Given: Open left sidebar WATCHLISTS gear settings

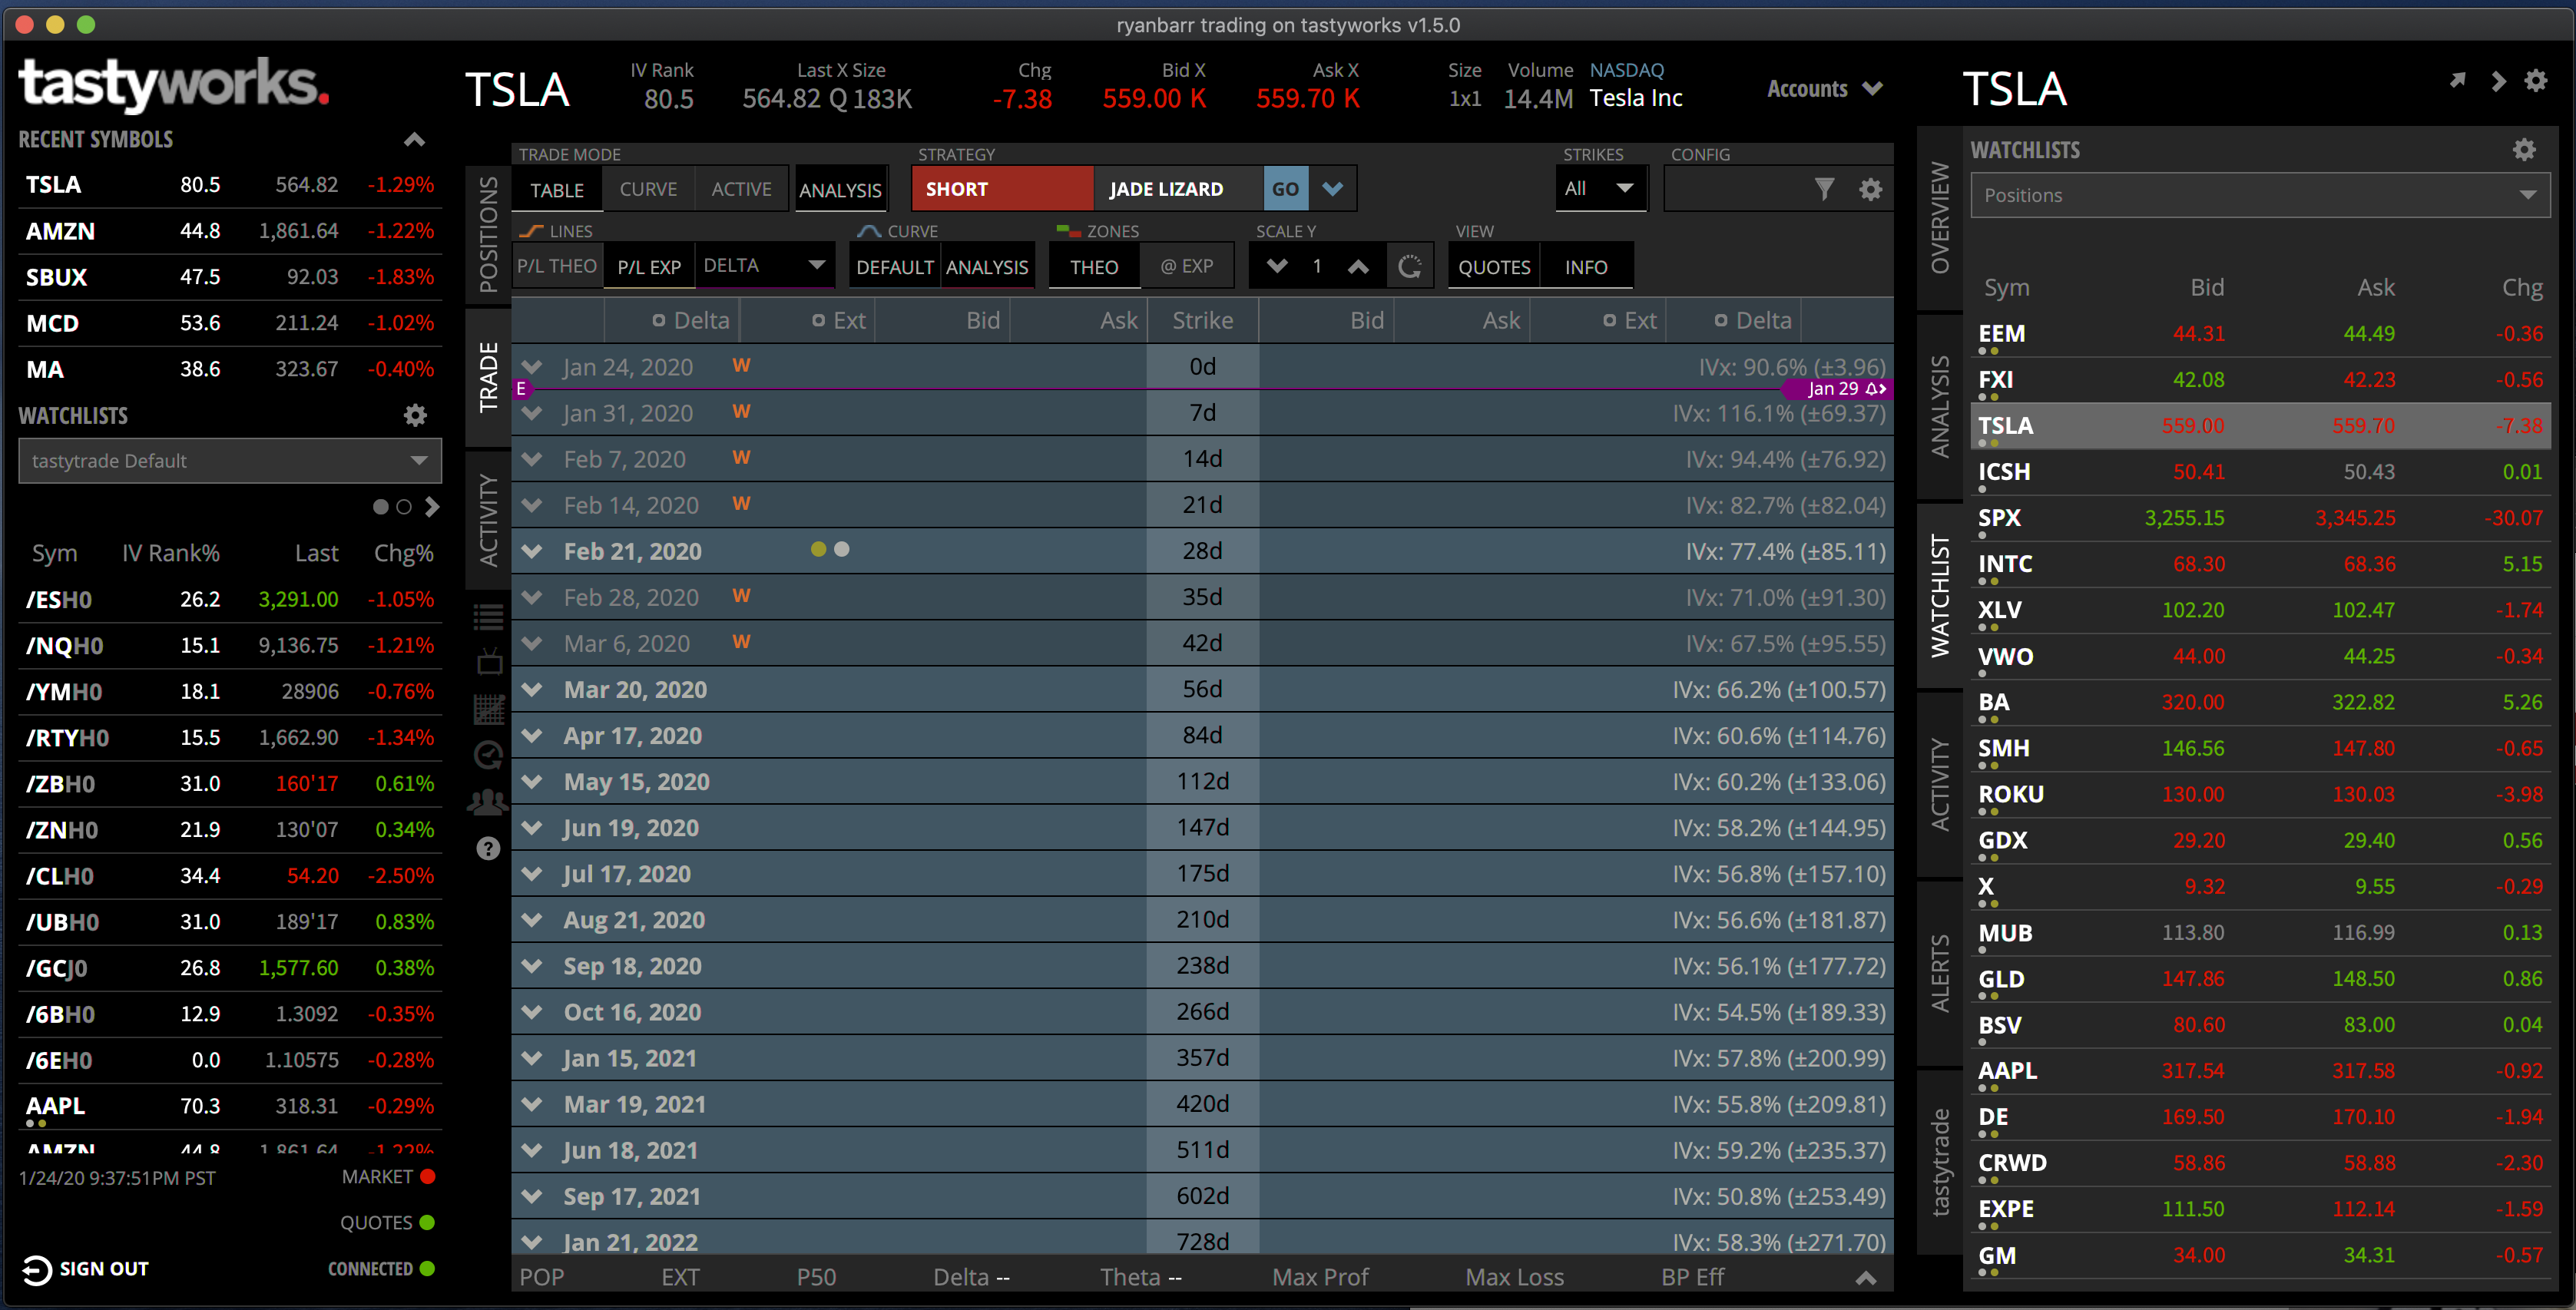Looking at the screenshot, I should (415, 415).
